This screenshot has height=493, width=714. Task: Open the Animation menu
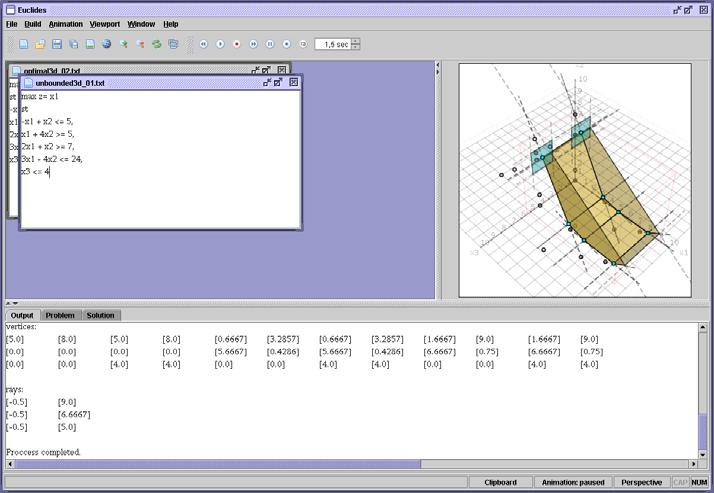click(x=66, y=24)
